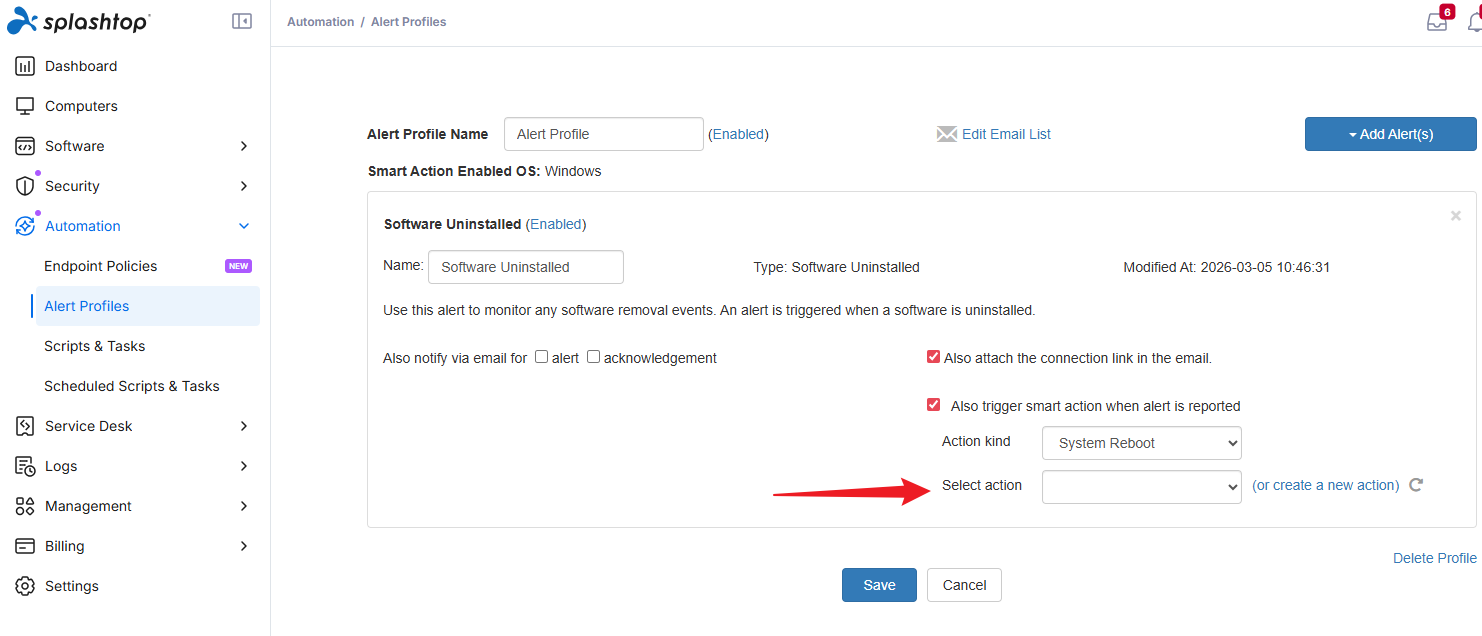Screen dimensions: 1482x636
Task: Remove the Software Uninstalled alert with X
Action: point(1456,215)
